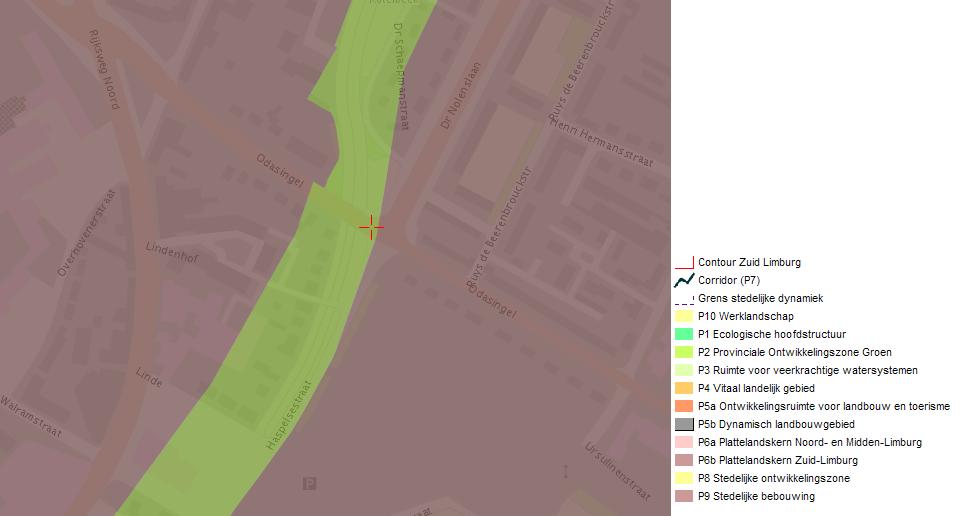The image size is (966, 516).
Task: Click the Rijksweg Noord street label
Action: (104, 70)
